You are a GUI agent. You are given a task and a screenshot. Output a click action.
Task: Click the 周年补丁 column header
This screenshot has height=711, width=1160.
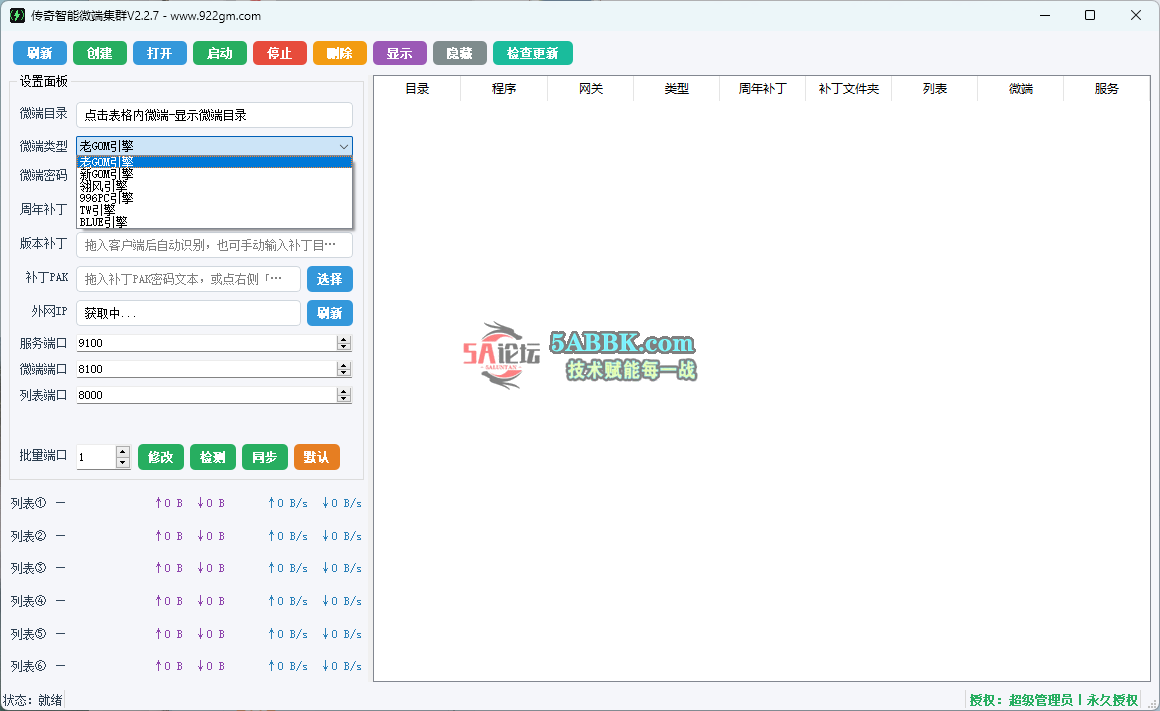[762, 89]
